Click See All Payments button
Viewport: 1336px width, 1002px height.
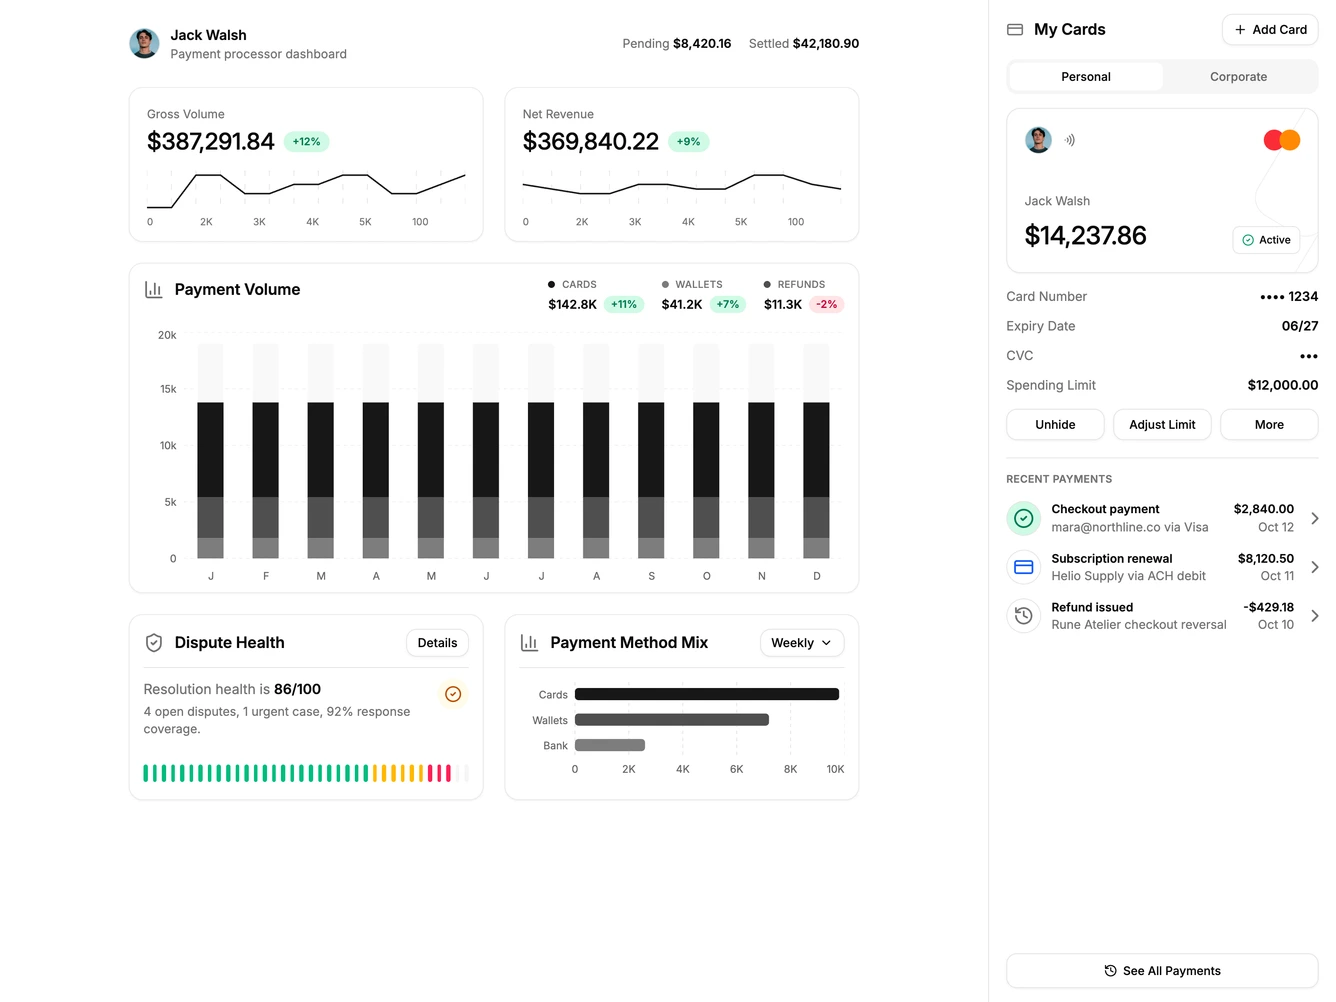(1162, 971)
